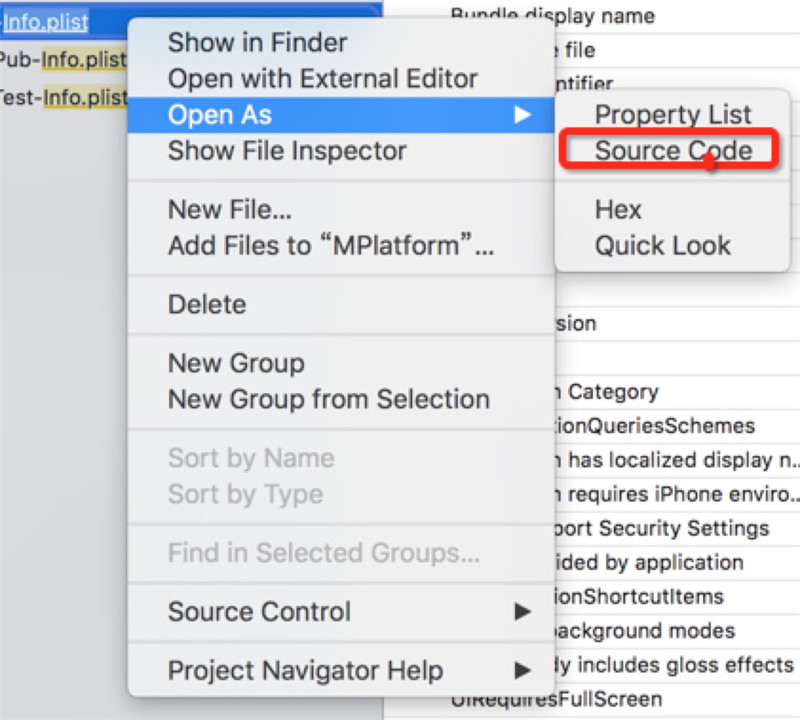Open file as Property List
The image size is (800, 720).
[672, 115]
